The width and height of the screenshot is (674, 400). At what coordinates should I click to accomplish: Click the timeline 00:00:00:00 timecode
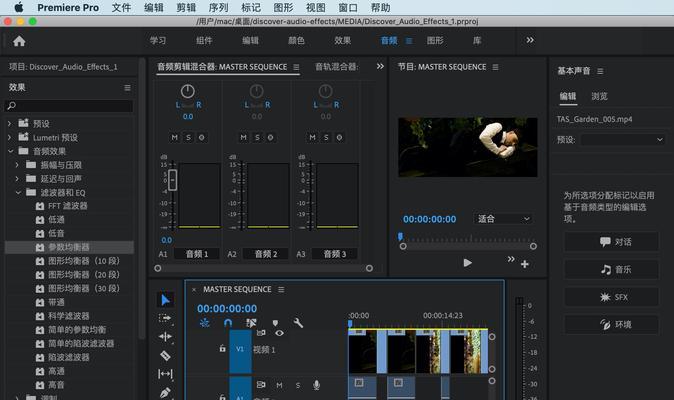pyautogui.click(x=227, y=308)
